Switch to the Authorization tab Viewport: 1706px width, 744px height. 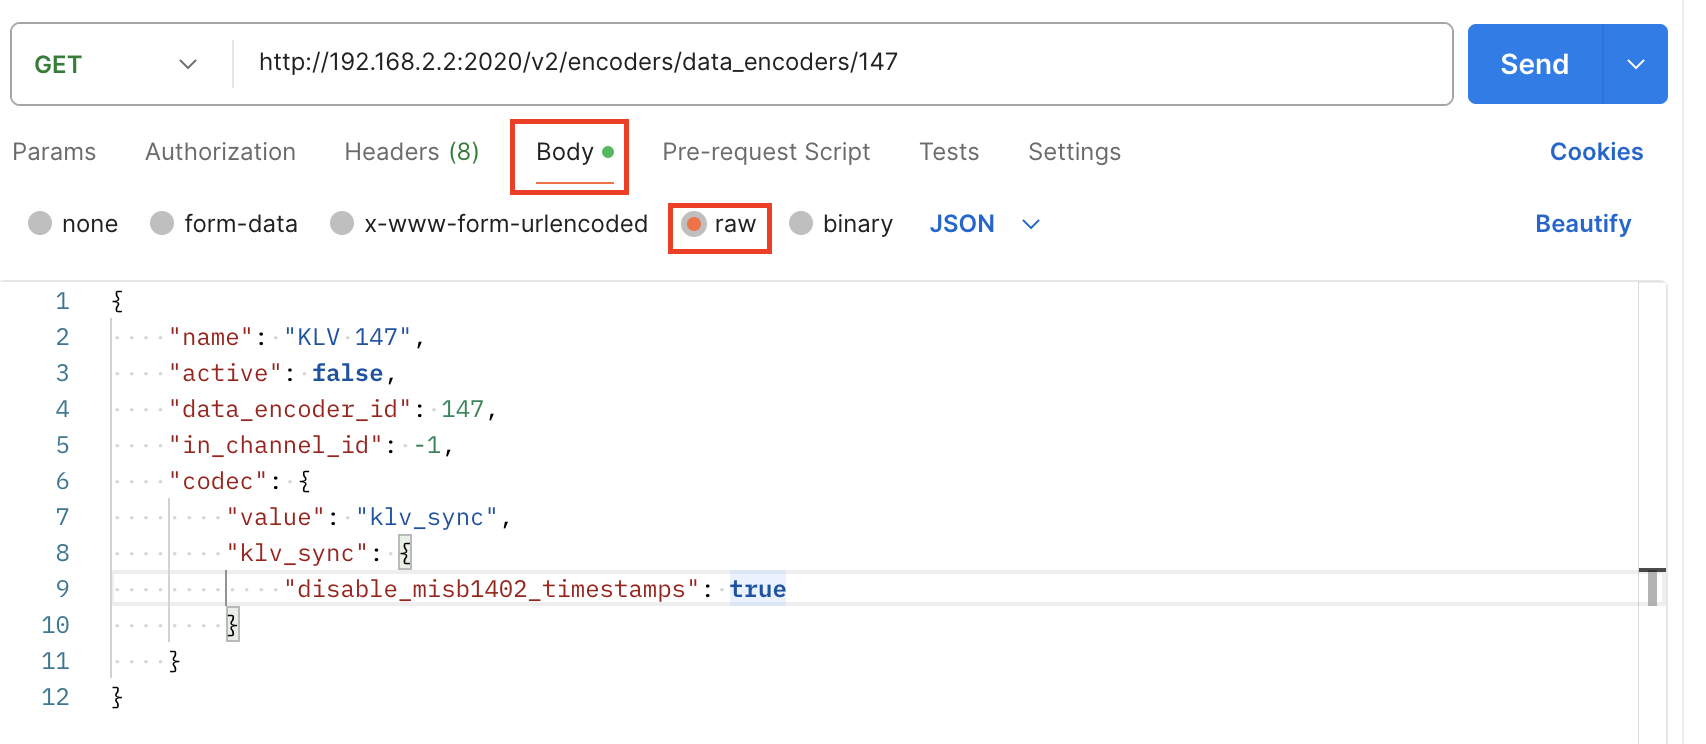pos(220,152)
